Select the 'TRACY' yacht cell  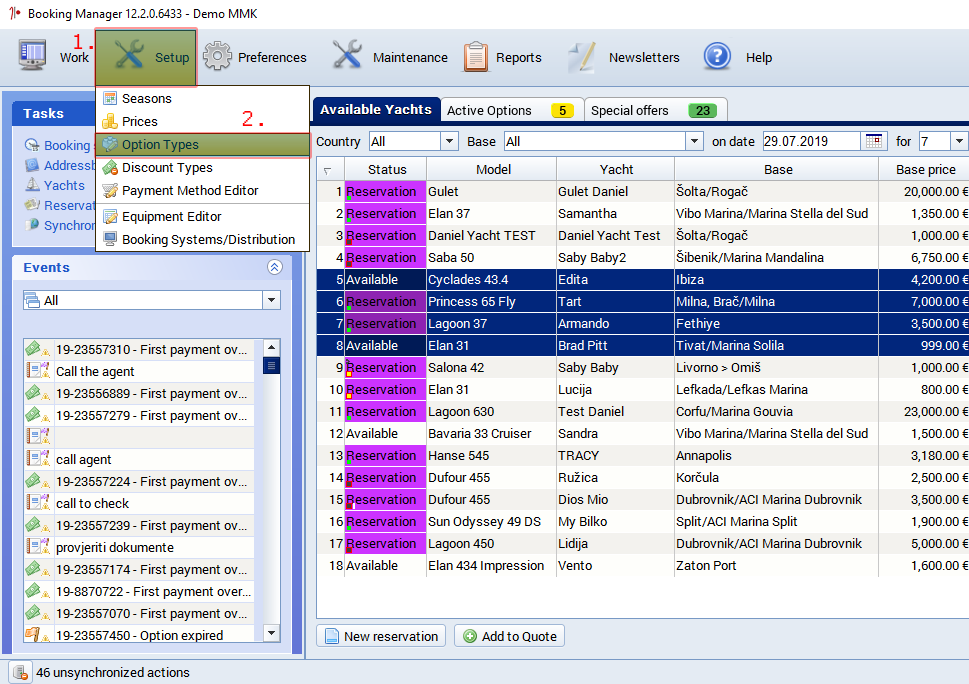click(x=615, y=455)
